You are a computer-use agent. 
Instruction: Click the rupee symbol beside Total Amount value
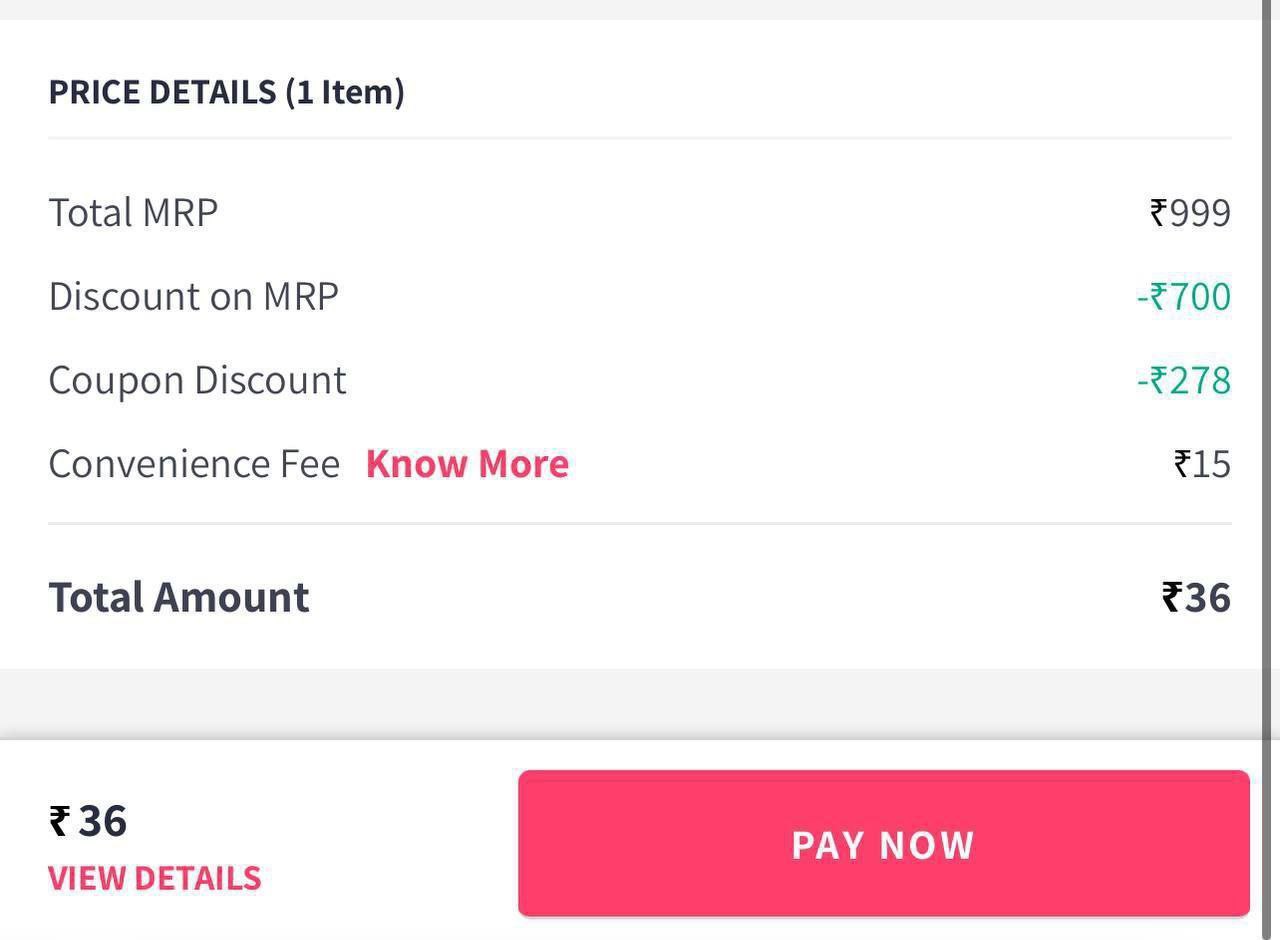pos(1172,597)
